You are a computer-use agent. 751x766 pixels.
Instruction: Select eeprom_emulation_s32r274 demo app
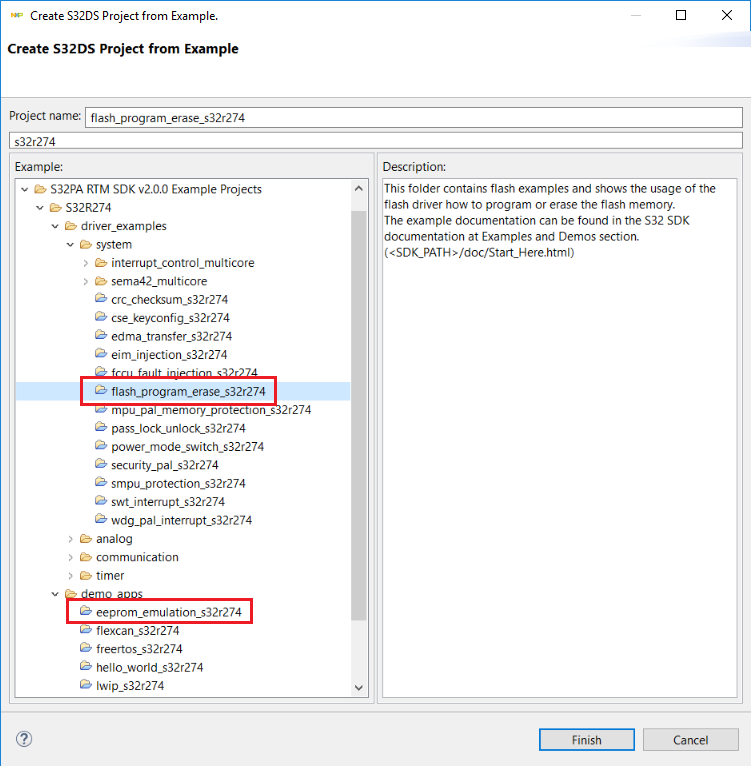169,612
